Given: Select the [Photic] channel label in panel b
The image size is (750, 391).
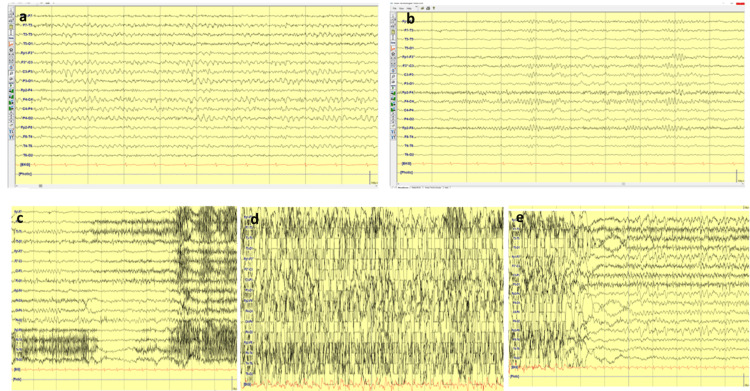Looking at the screenshot, I should point(407,172).
